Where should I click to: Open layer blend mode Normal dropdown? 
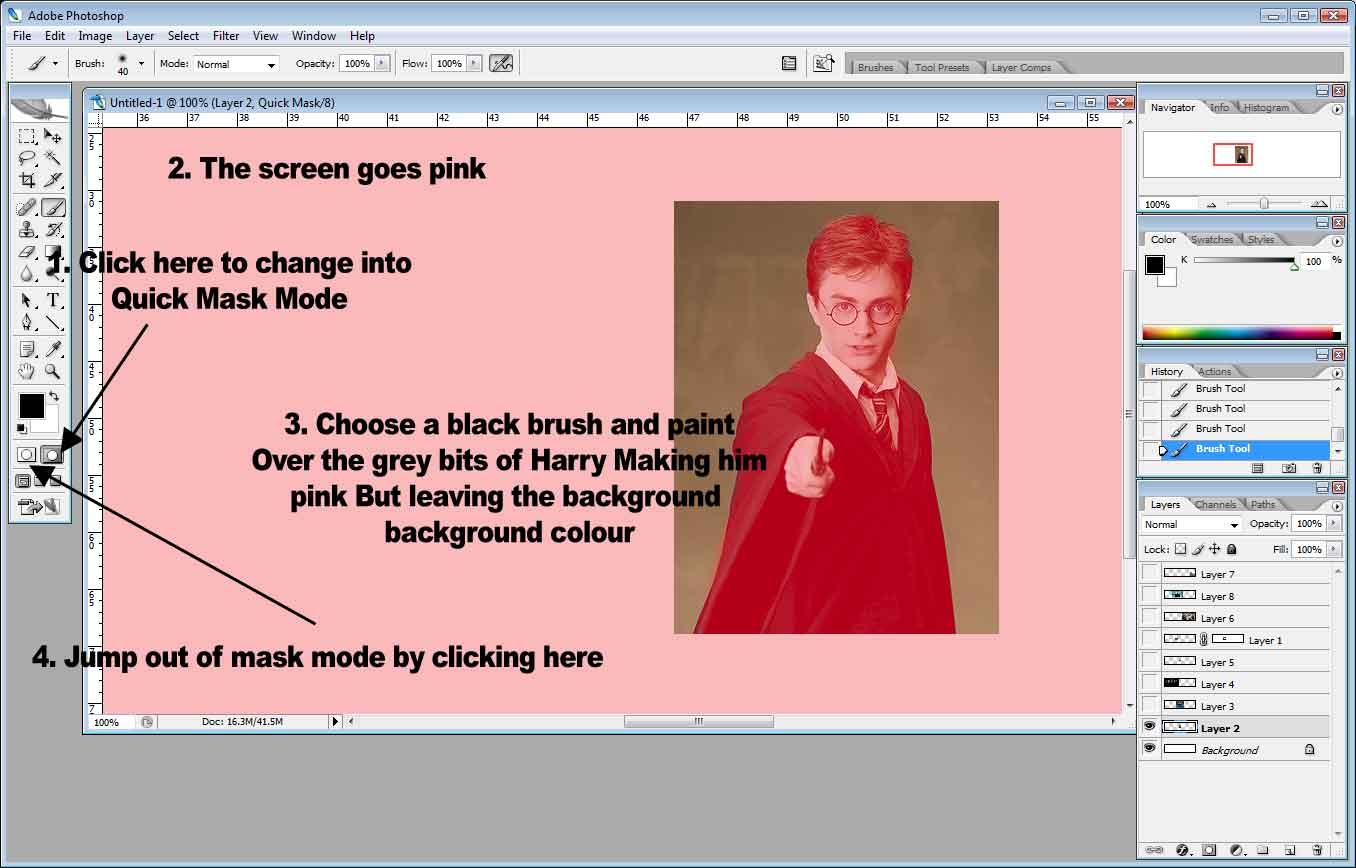pyautogui.click(x=1191, y=524)
